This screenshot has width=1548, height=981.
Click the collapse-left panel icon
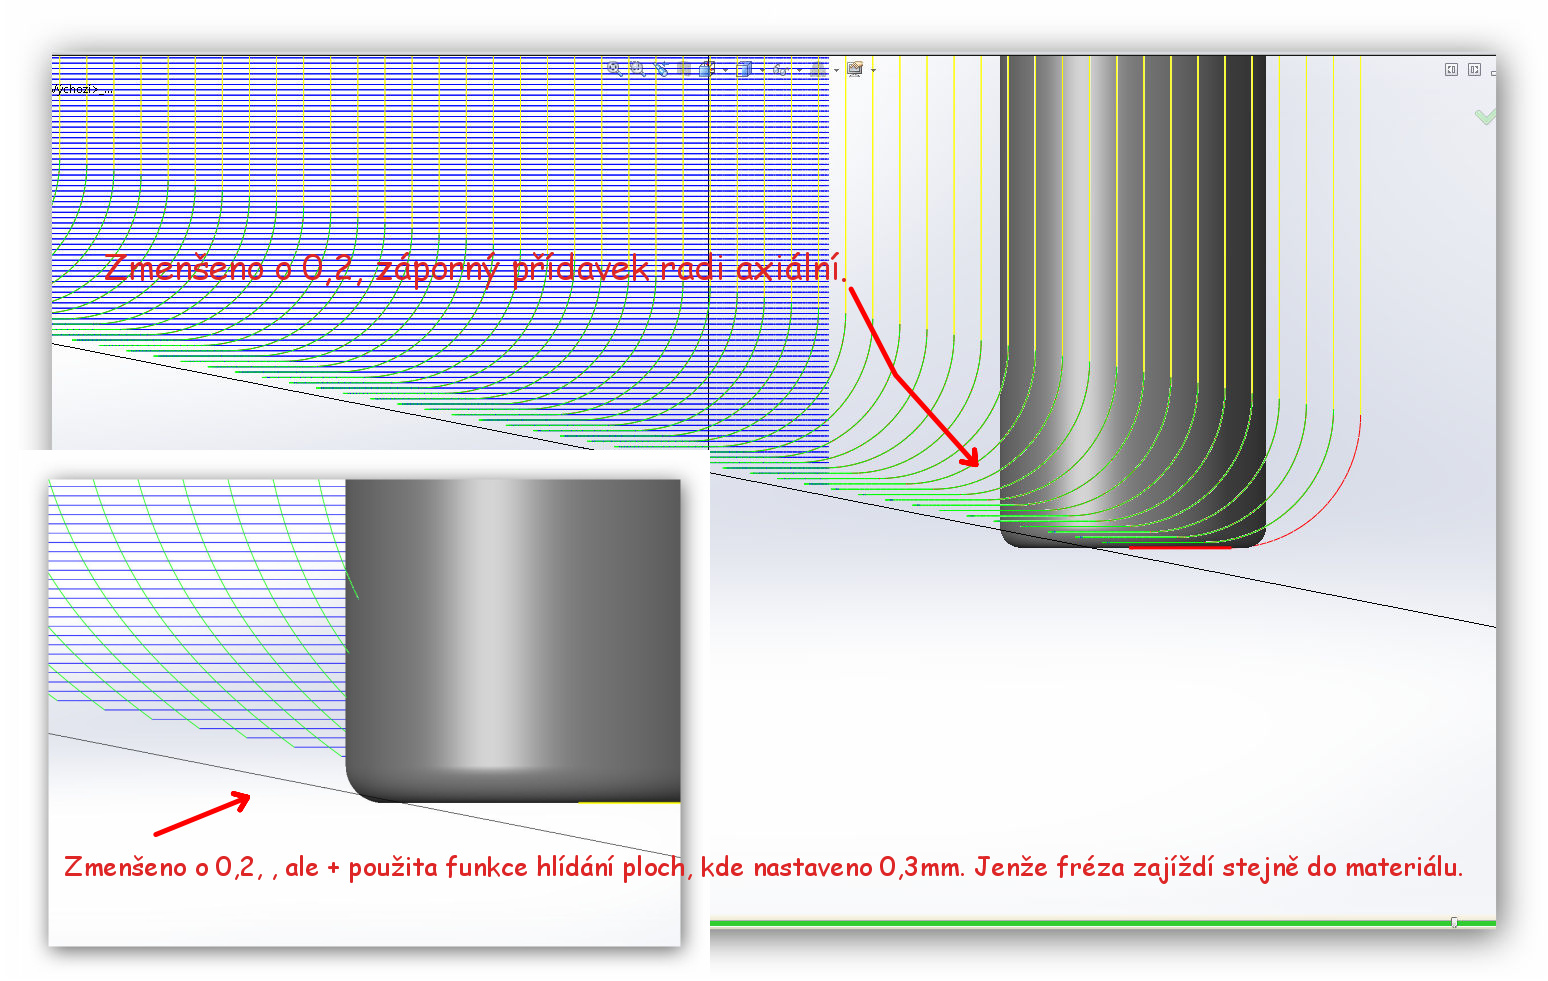click(1451, 69)
